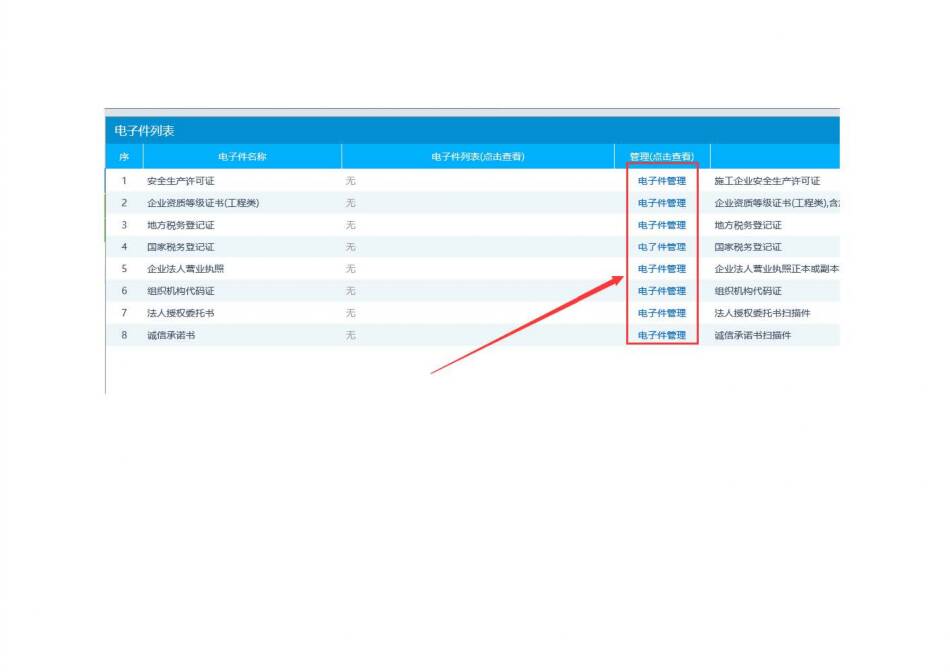The width and height of the screenshot is (950, 672).
Task: Select row number 3 in the 序 column
Action: (x=124, y=225)
